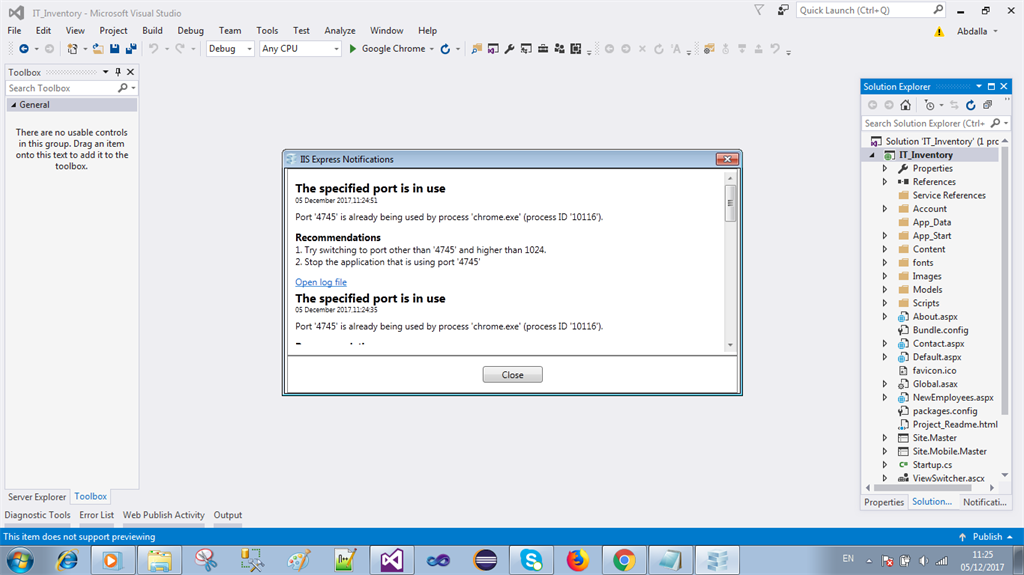
Task: Open the Debug configuration dropdown
Action: point(230,49)
